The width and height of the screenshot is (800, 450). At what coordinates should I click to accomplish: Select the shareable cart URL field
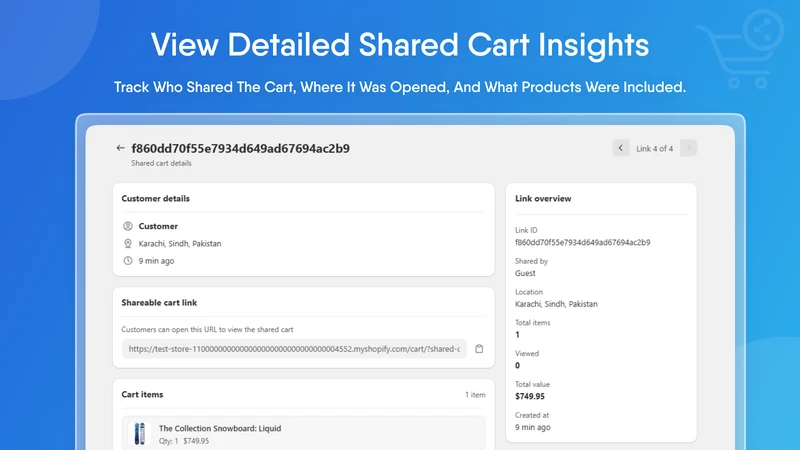pyautogui.click(x=294, y=349)
